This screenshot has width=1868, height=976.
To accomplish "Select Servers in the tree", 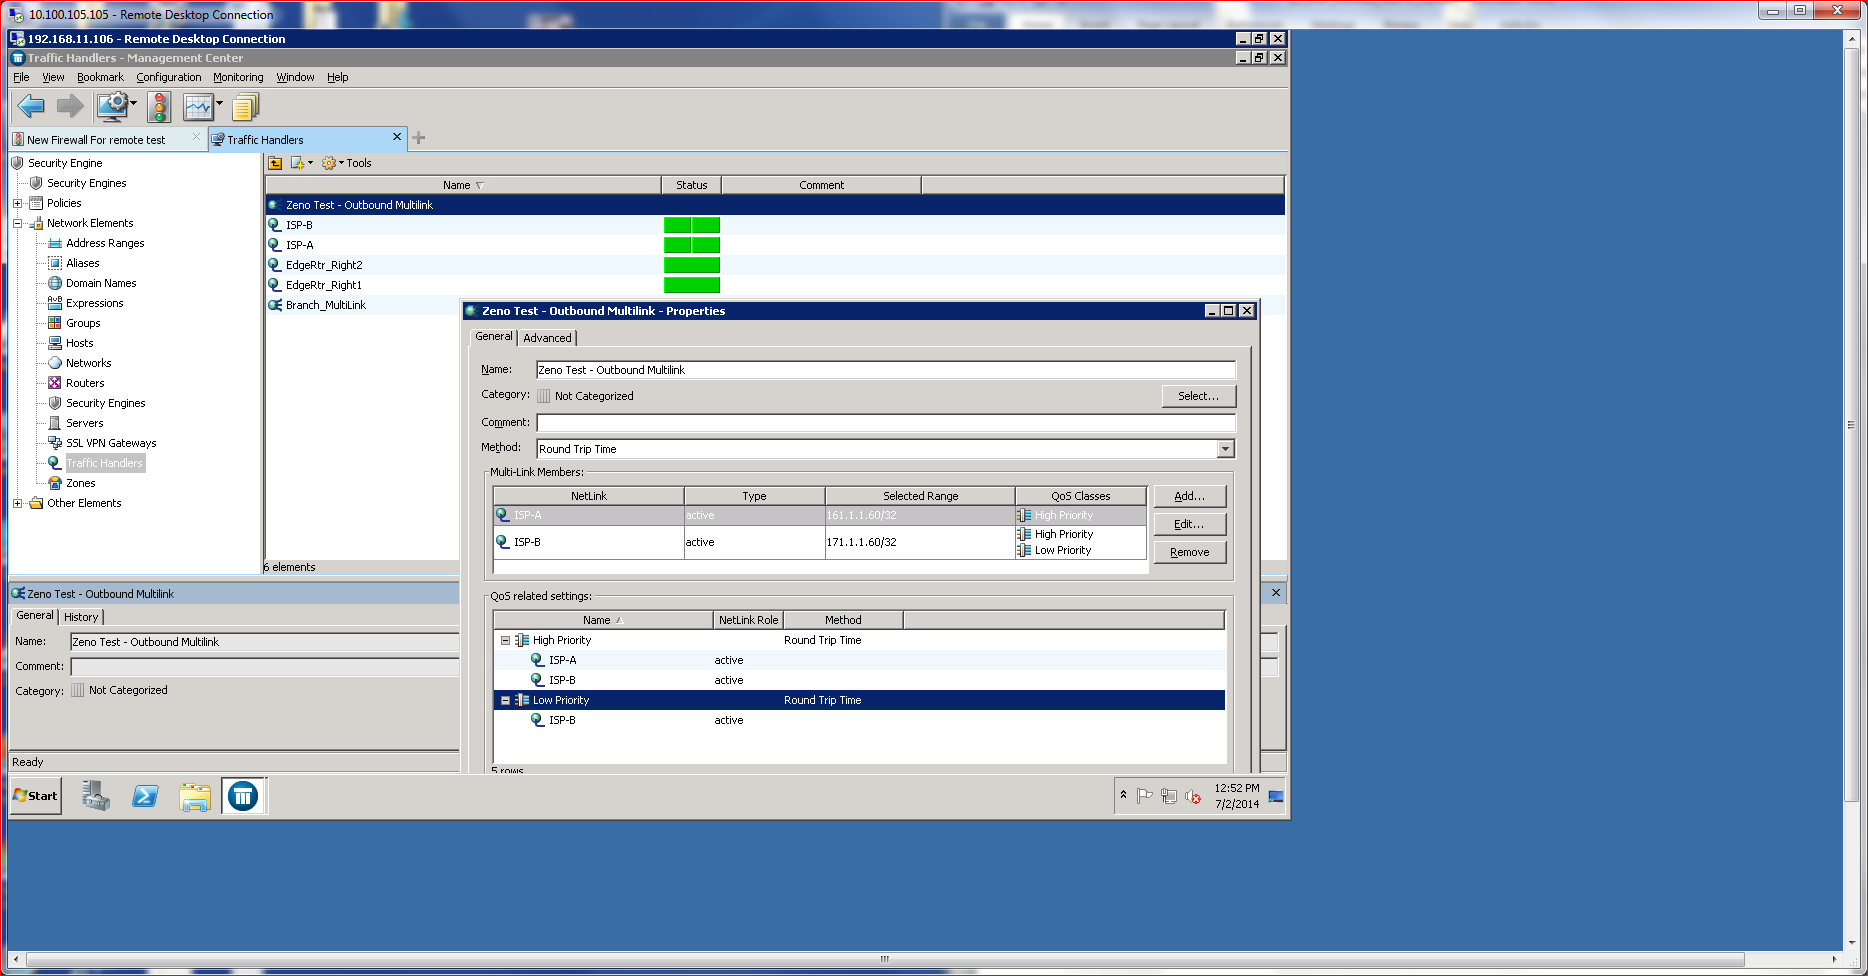I will pyautogui.click(x=84, y=423).
